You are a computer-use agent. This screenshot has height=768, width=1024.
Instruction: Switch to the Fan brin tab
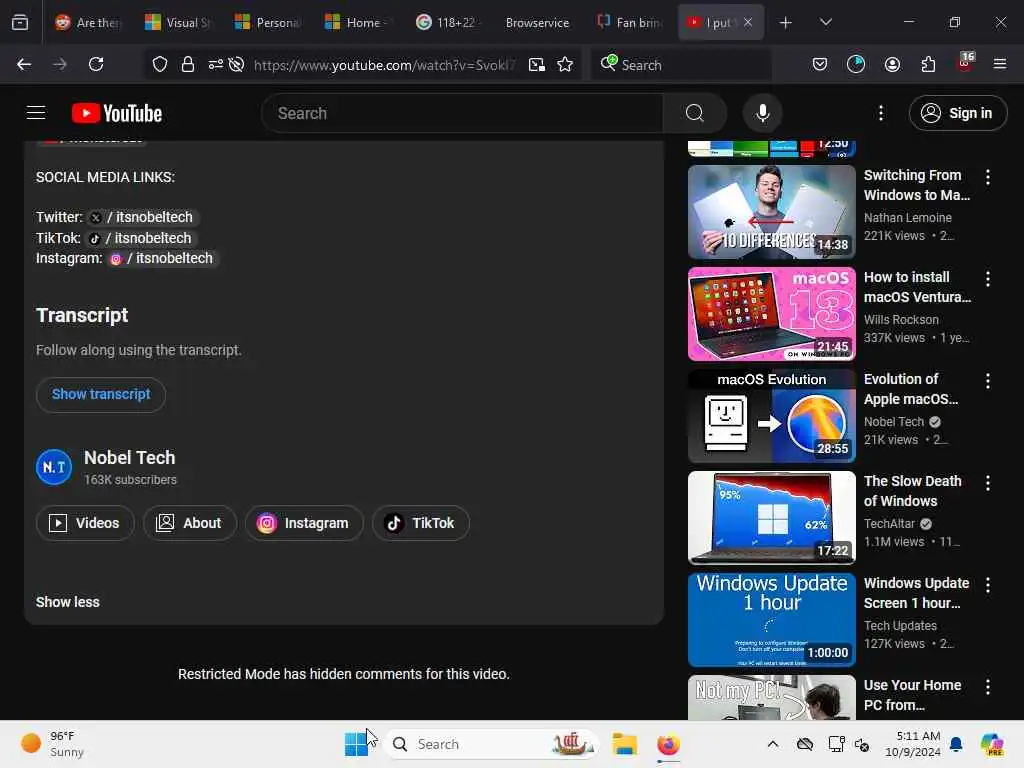[629, 22]
